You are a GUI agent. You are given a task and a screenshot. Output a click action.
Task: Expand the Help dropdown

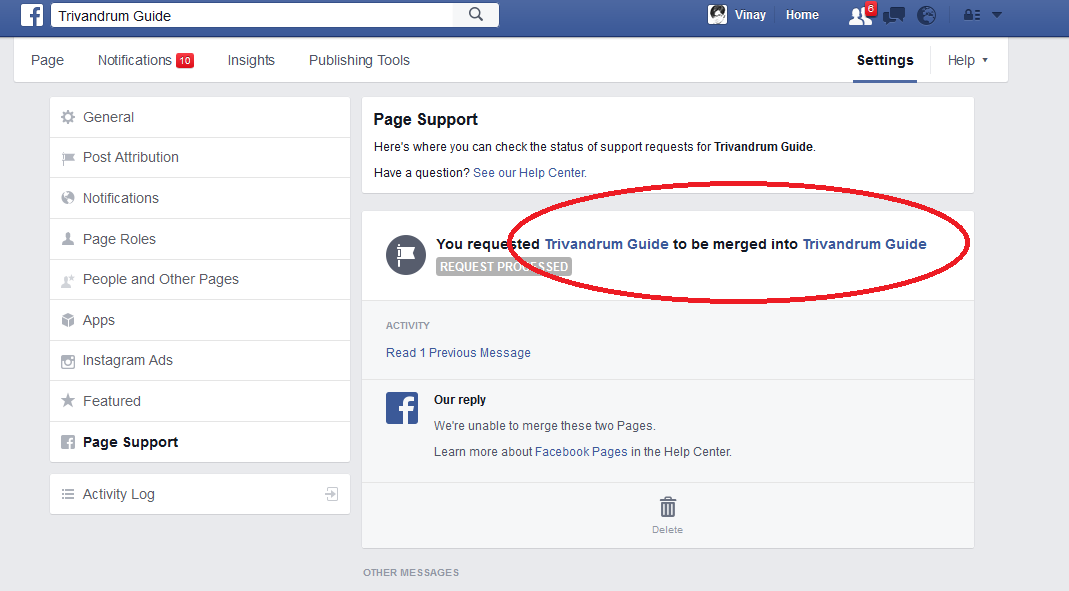pyautogui.click(x=967, y=60)
